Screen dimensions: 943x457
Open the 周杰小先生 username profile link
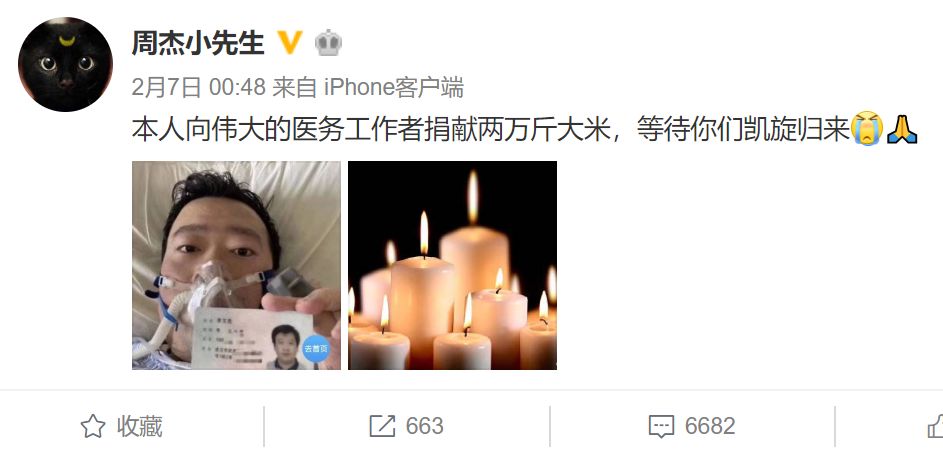pos(198,43)
